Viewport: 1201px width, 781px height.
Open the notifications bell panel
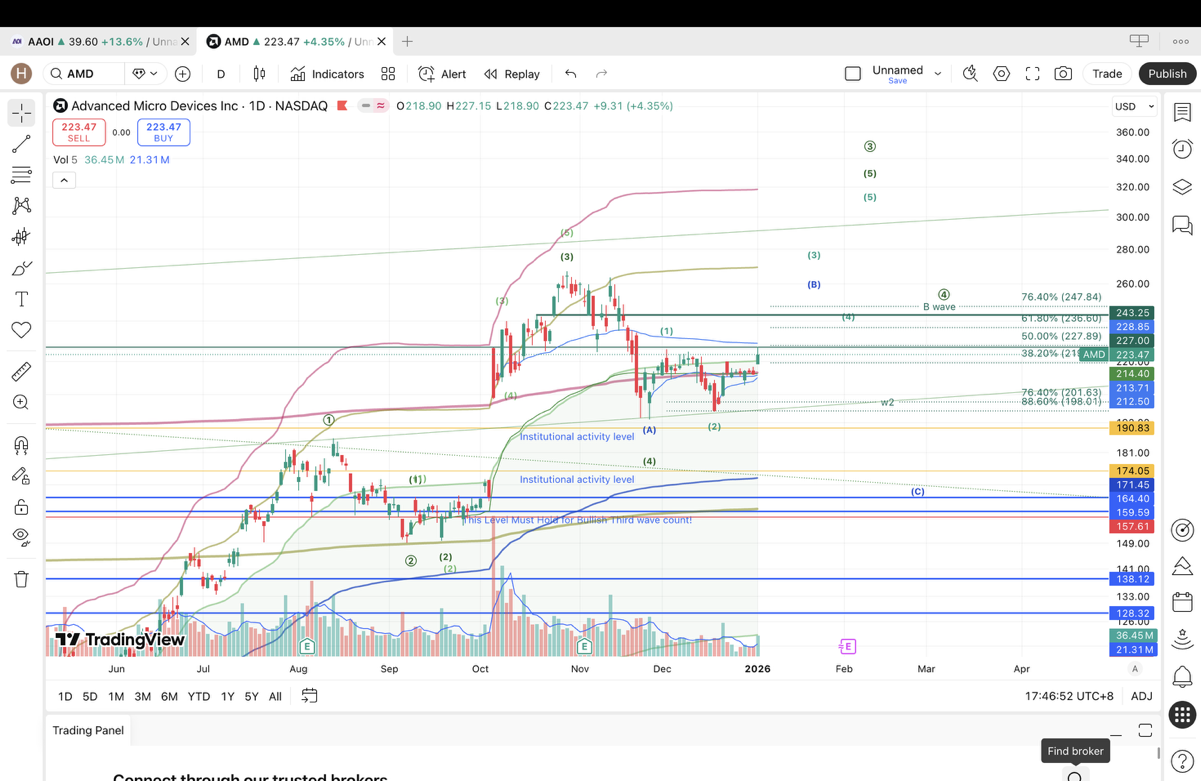point(1182,677)
